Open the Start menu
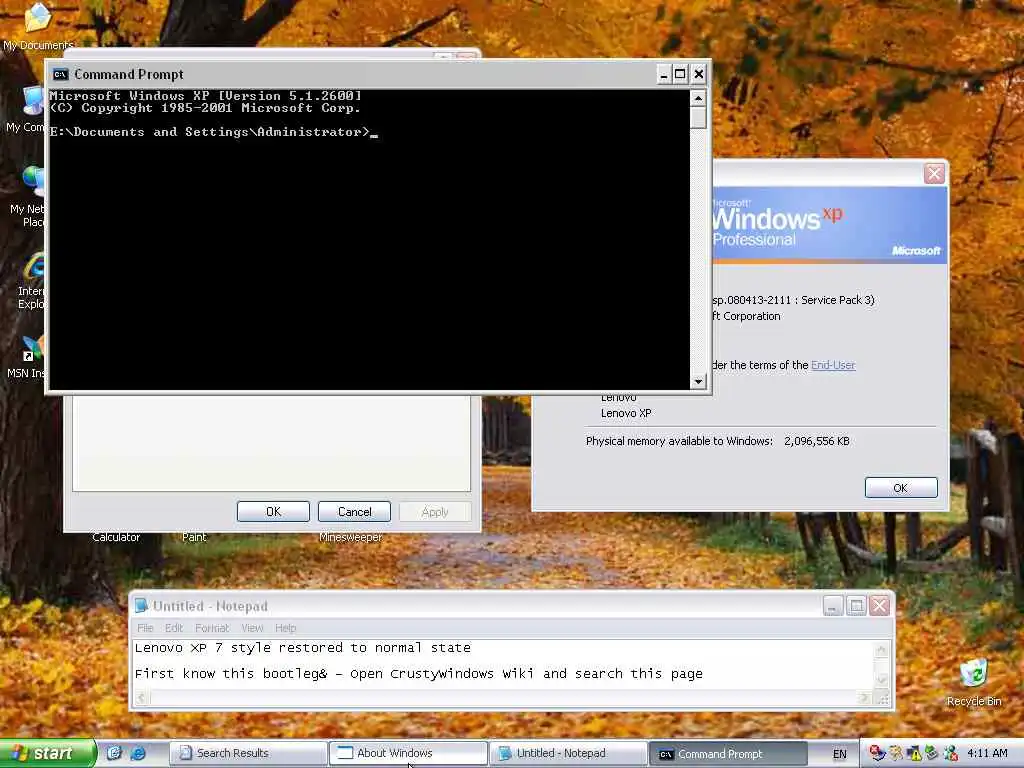Screen dimensions: 1024x768 48,753
